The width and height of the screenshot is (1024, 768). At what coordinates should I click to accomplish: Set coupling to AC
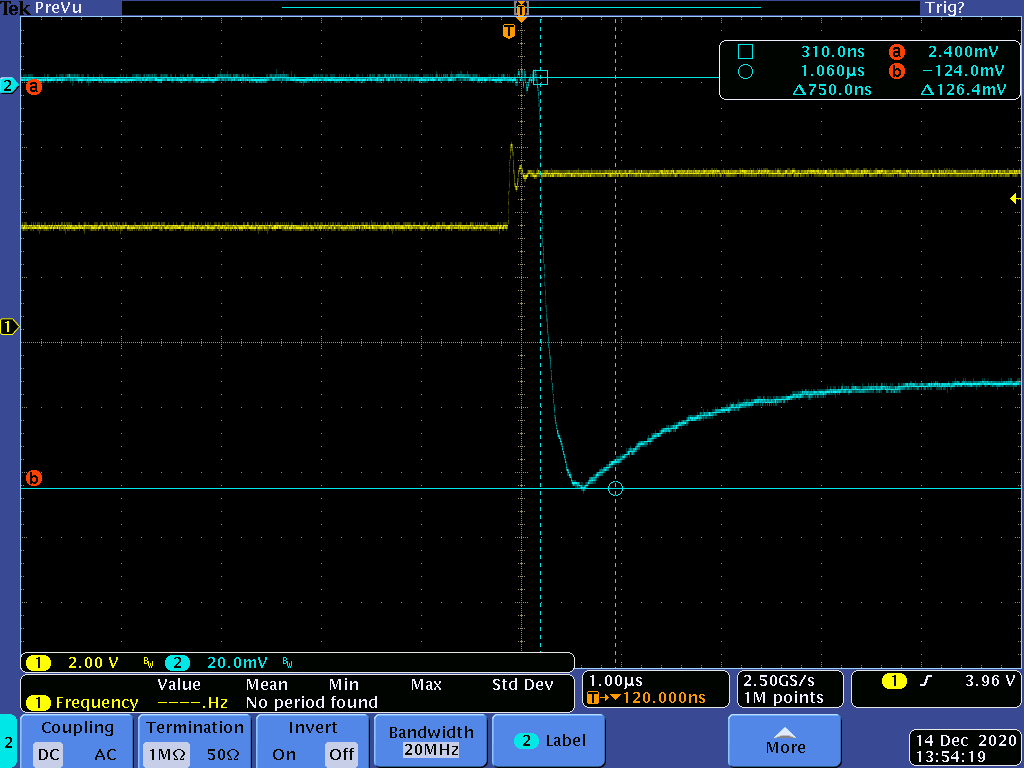pyautogui.click(x=105, y=755)
